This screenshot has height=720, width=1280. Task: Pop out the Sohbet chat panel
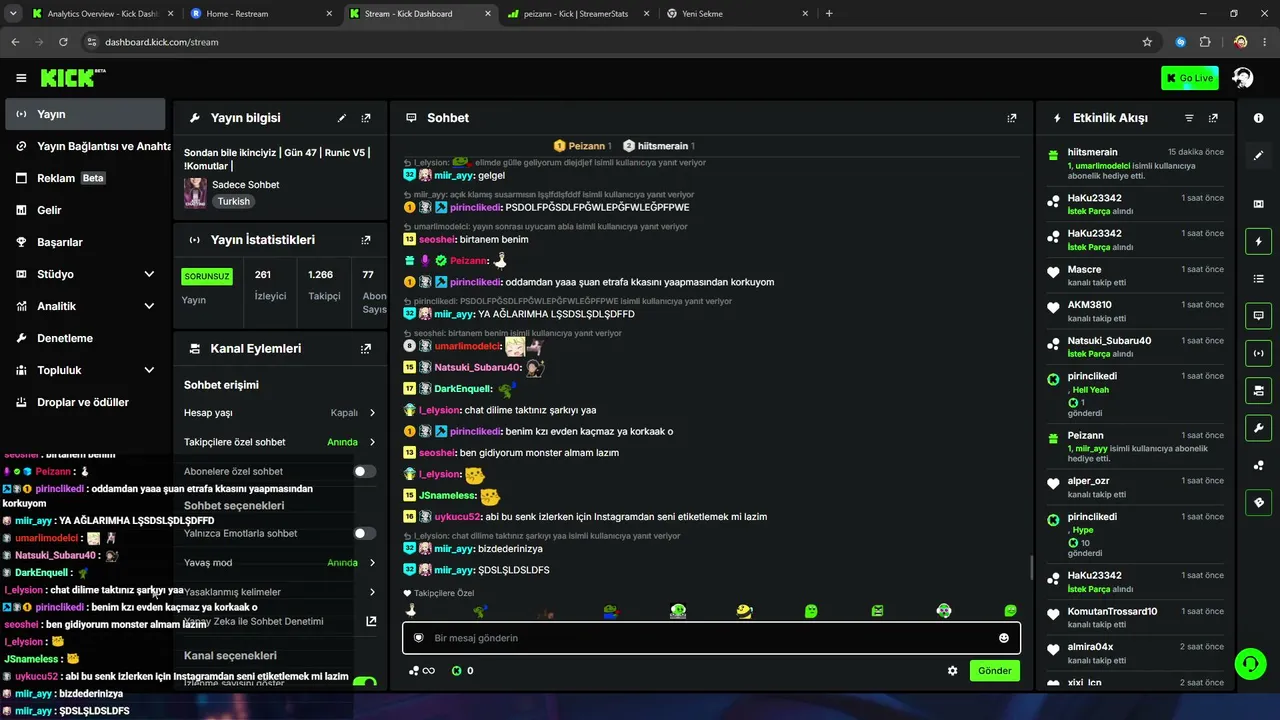pyautogui.click(x=1012, y=118)
